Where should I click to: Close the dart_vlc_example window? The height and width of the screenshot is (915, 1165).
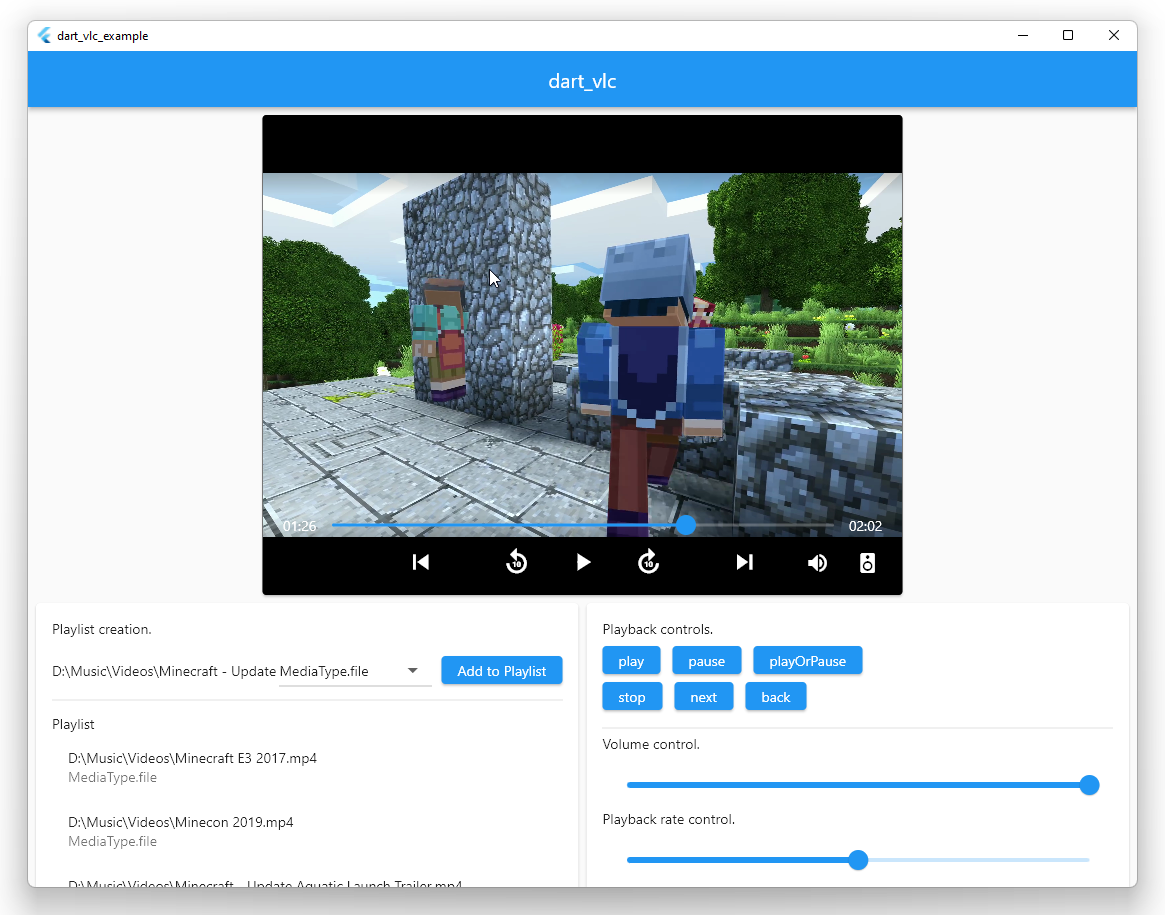pyautogui.click(x=1114, y=35)
